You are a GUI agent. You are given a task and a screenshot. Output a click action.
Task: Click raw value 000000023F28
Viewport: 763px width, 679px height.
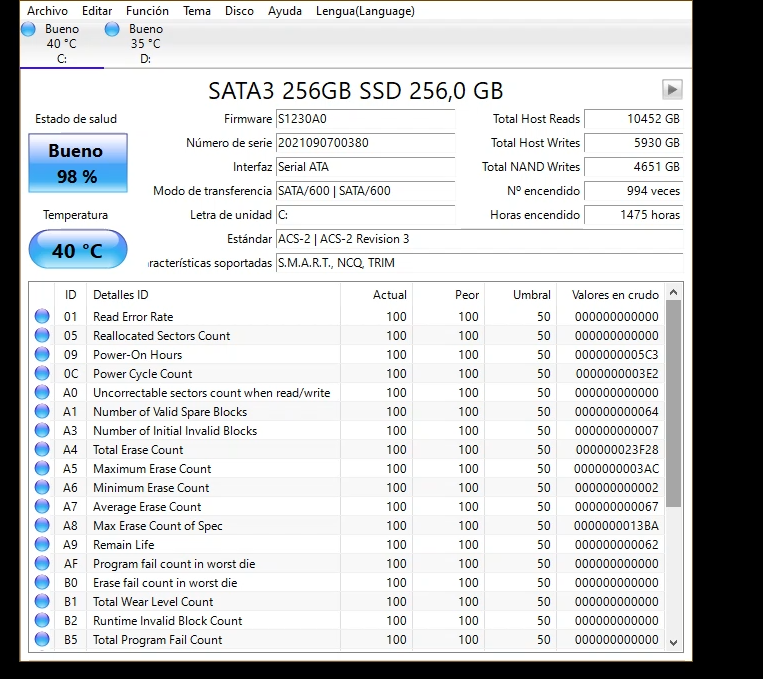pos(617,450)
